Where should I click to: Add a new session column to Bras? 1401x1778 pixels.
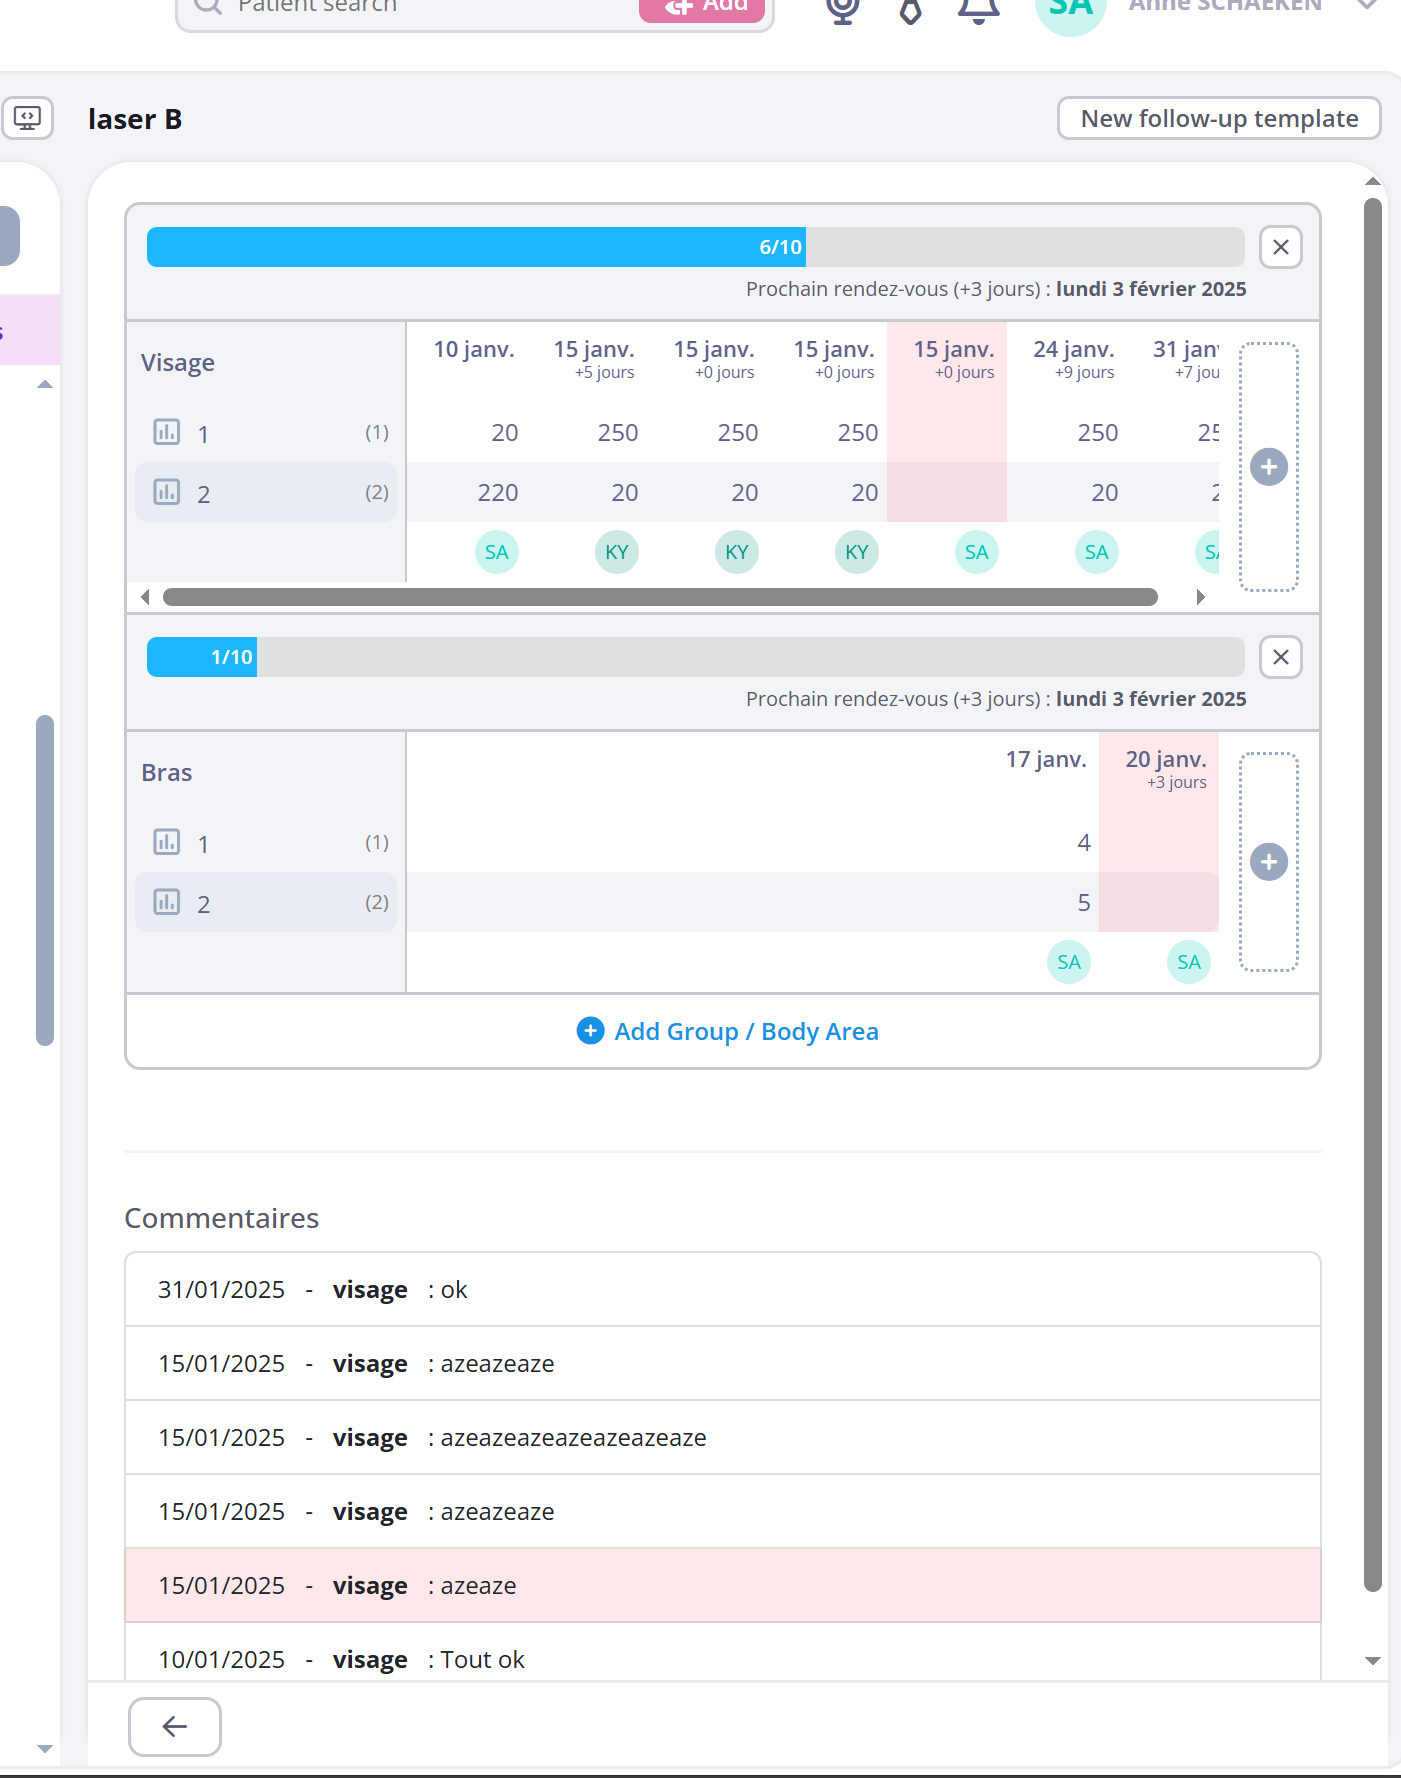pyautogui.click(x=1268, y=862)
